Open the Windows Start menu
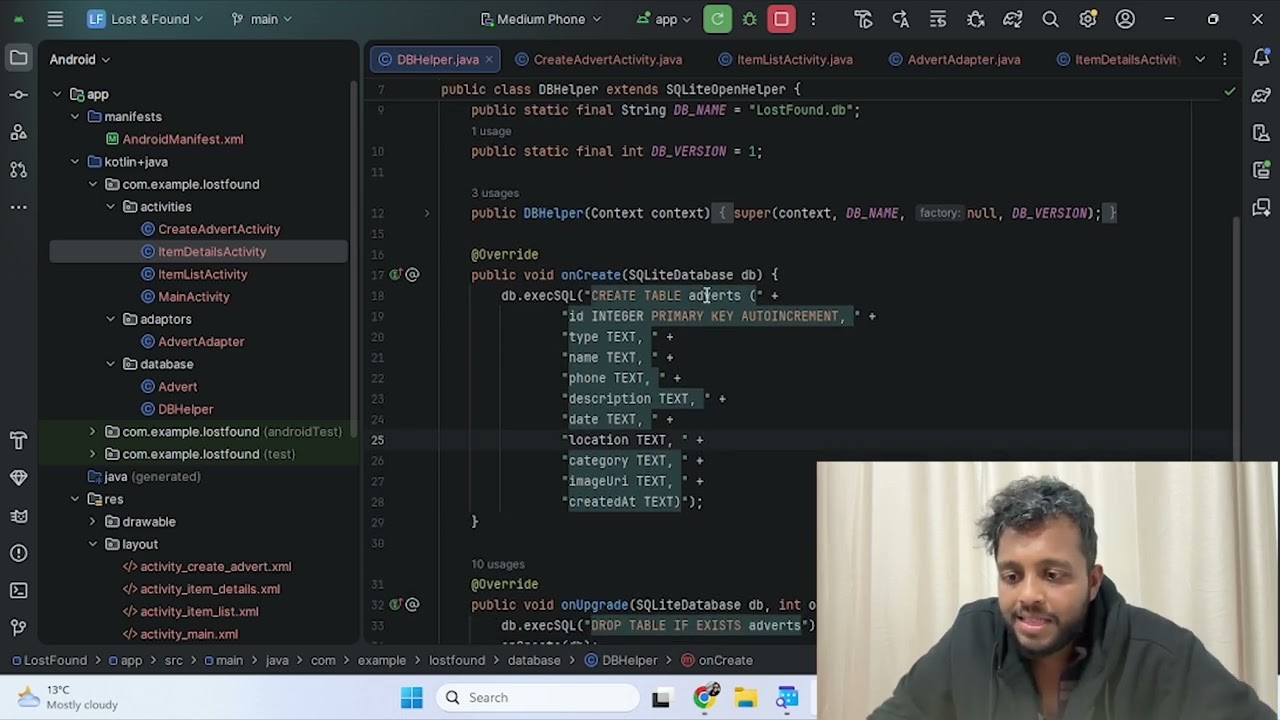Image resolution: width=1280 pixels, height=720 pixels. click(411, 697)
